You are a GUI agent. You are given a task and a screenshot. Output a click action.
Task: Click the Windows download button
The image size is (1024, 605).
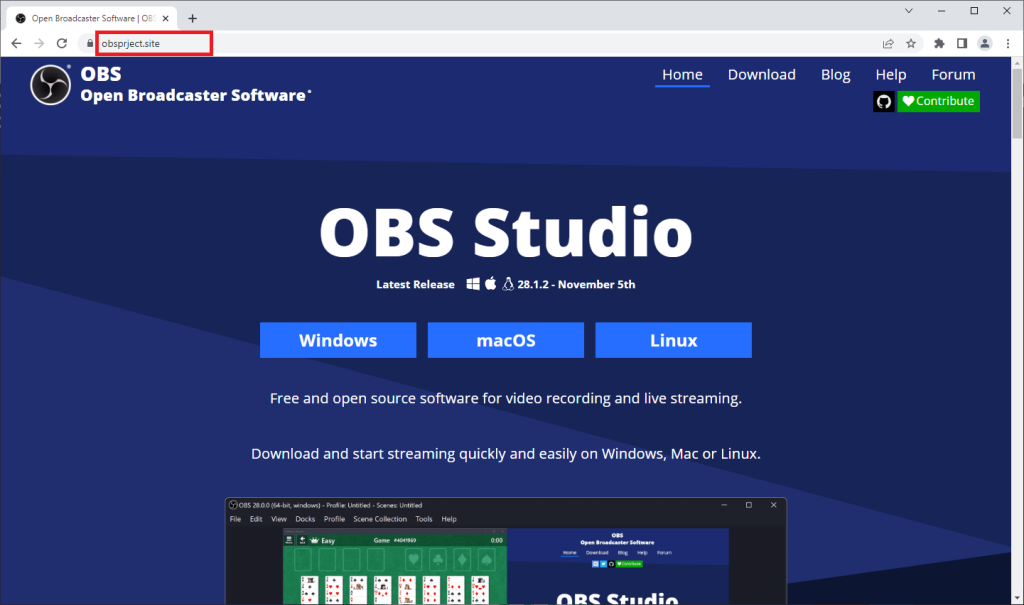[338, 340]
